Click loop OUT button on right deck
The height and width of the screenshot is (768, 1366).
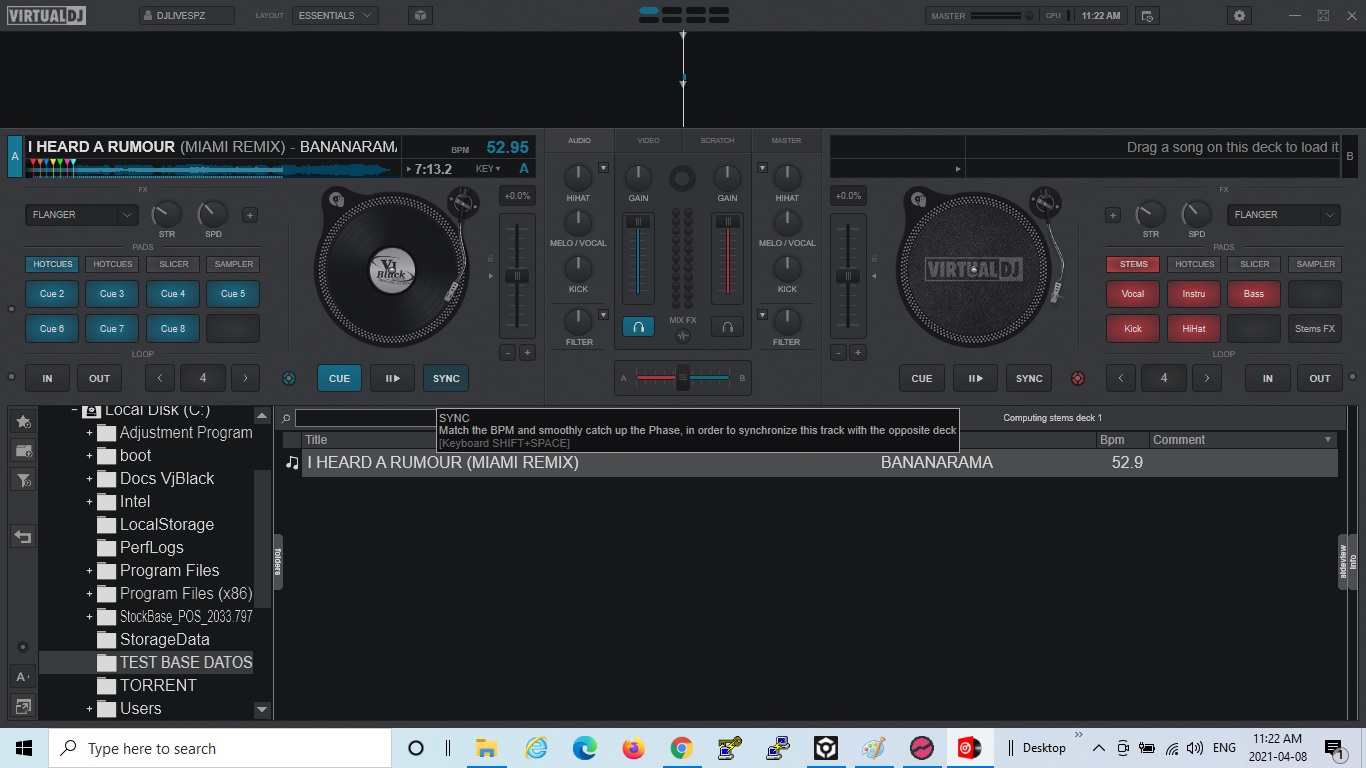pos(1319,378)
